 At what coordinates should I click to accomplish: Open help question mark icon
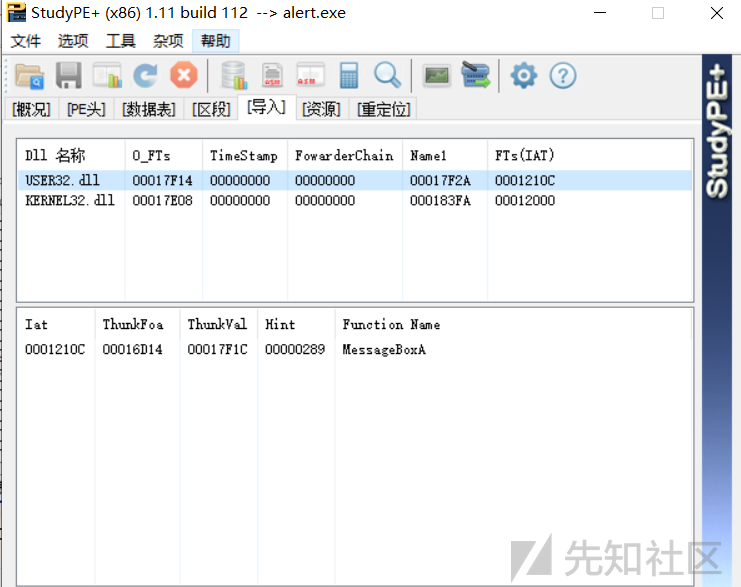coord(563,76)
